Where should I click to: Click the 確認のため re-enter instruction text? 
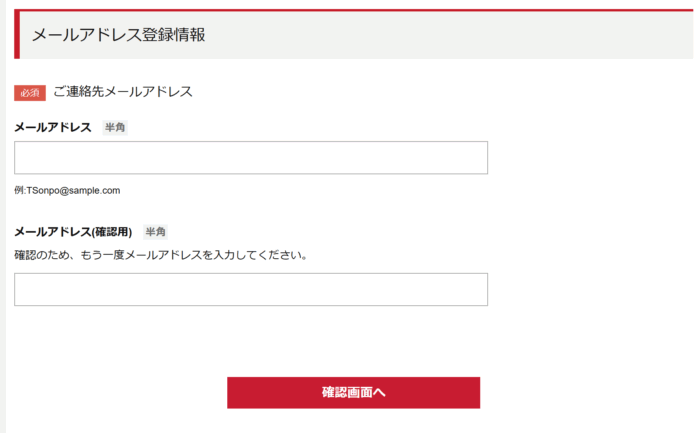(160, 255)
